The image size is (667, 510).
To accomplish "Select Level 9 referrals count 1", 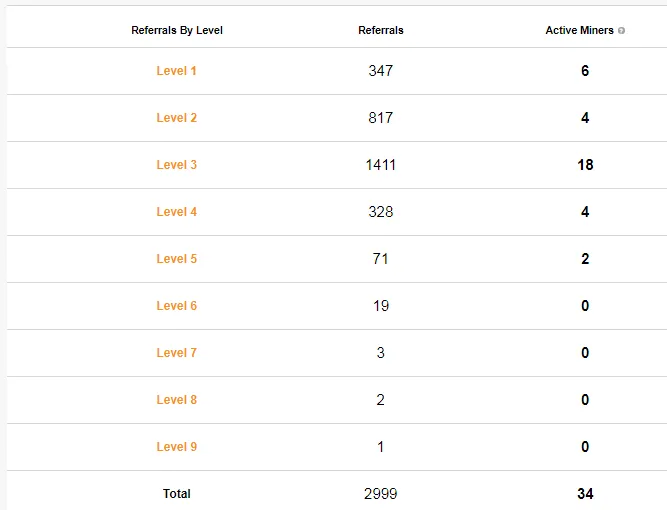I will [x=381, y=447].
